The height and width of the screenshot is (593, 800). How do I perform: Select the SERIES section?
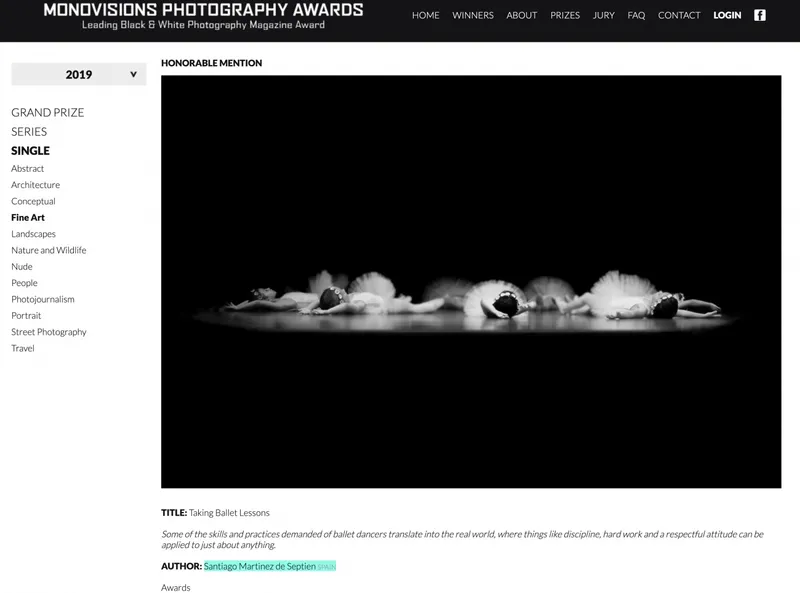click(x=29, y=132)
